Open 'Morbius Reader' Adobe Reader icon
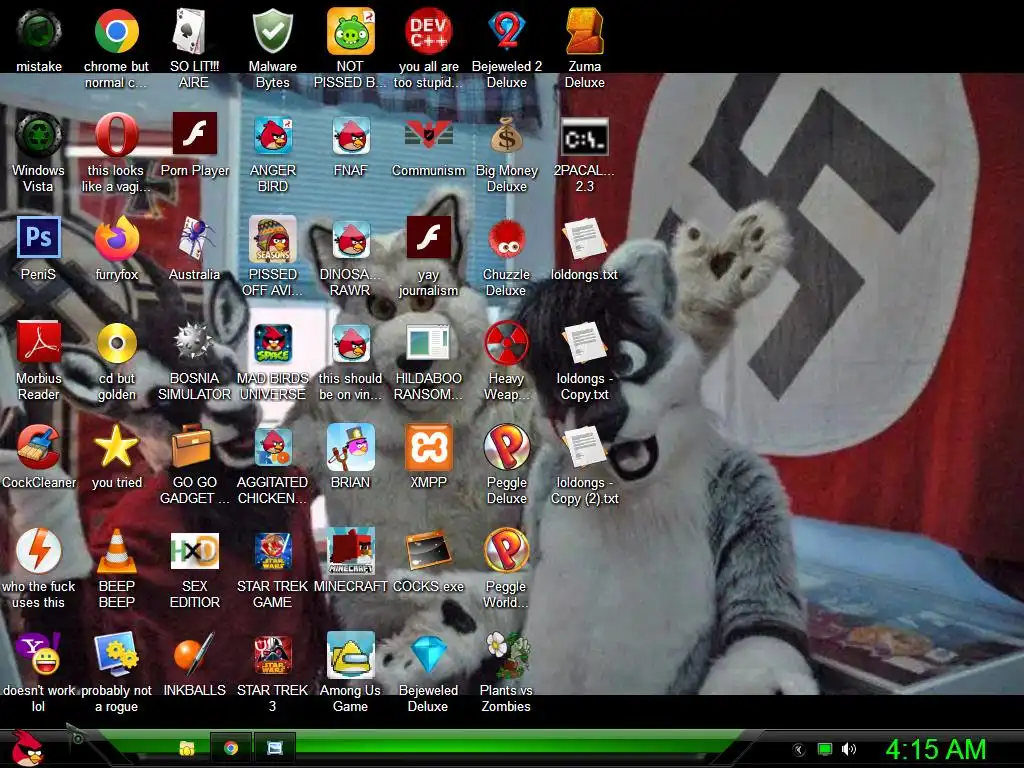 tap(39, 343)
